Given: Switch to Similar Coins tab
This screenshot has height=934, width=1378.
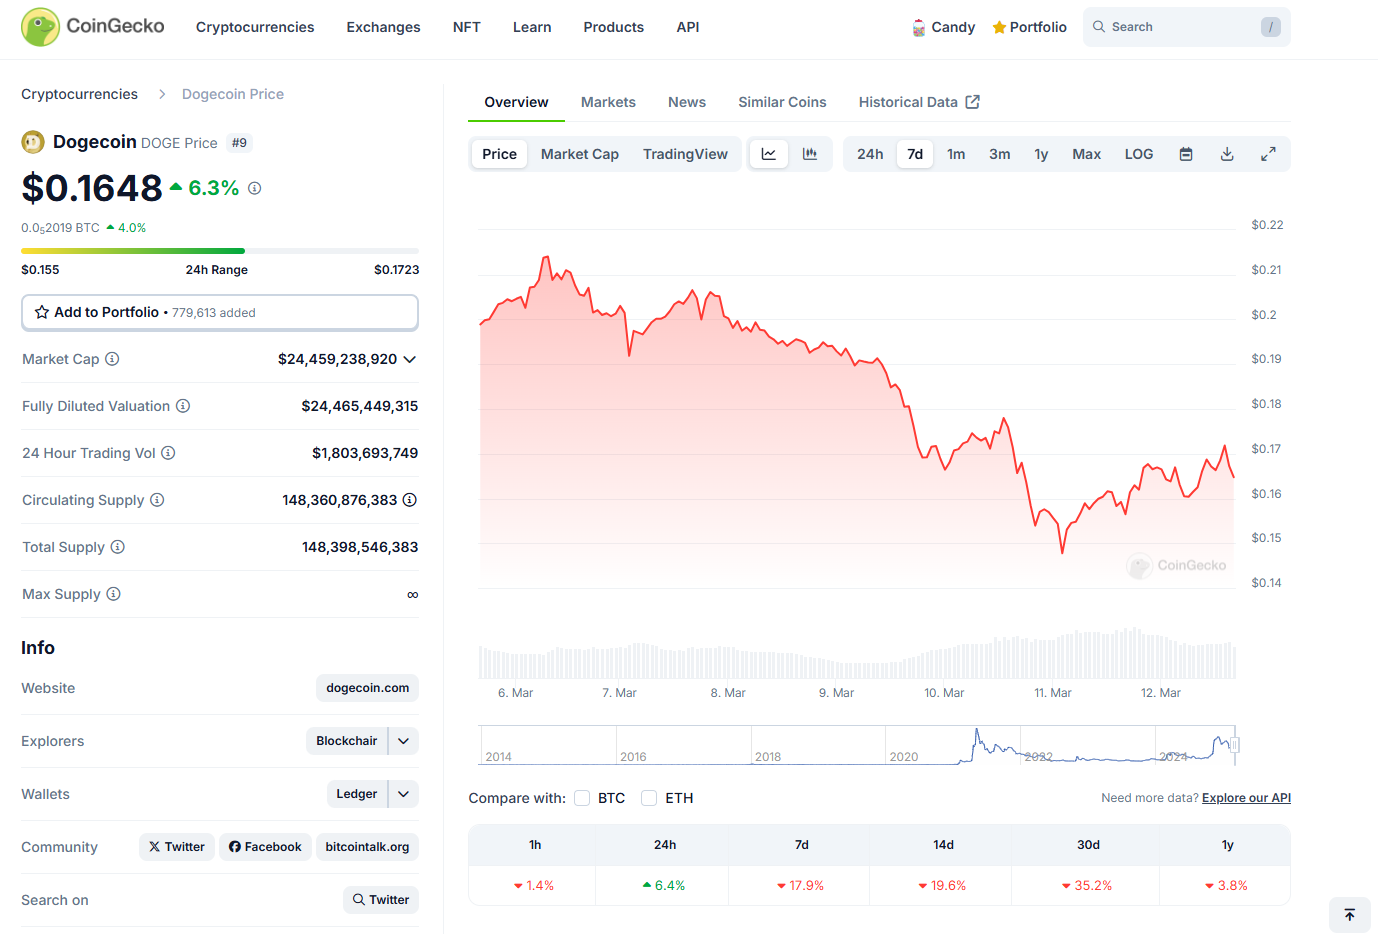Looking at the screenshot, I should tap(782, 102).
